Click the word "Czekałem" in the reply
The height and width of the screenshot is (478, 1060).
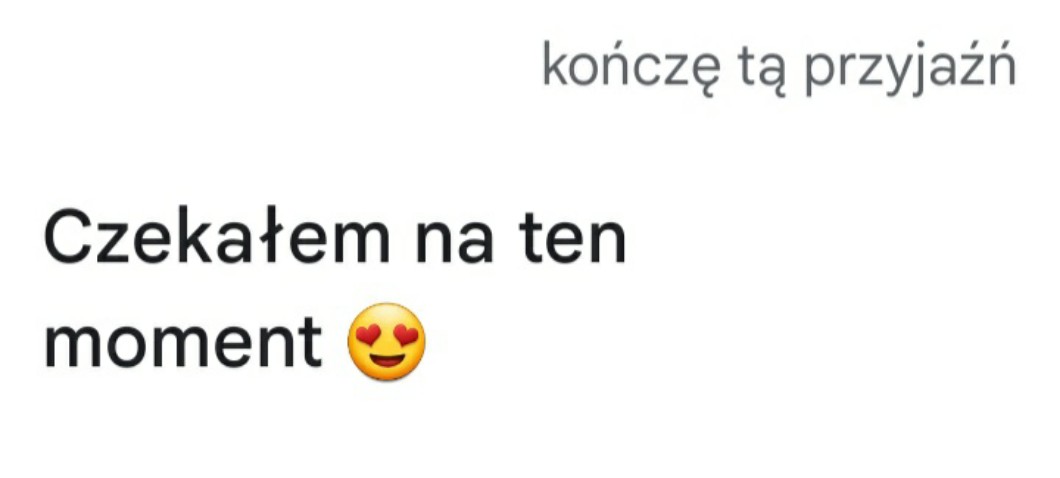click(x=216, y=236)
